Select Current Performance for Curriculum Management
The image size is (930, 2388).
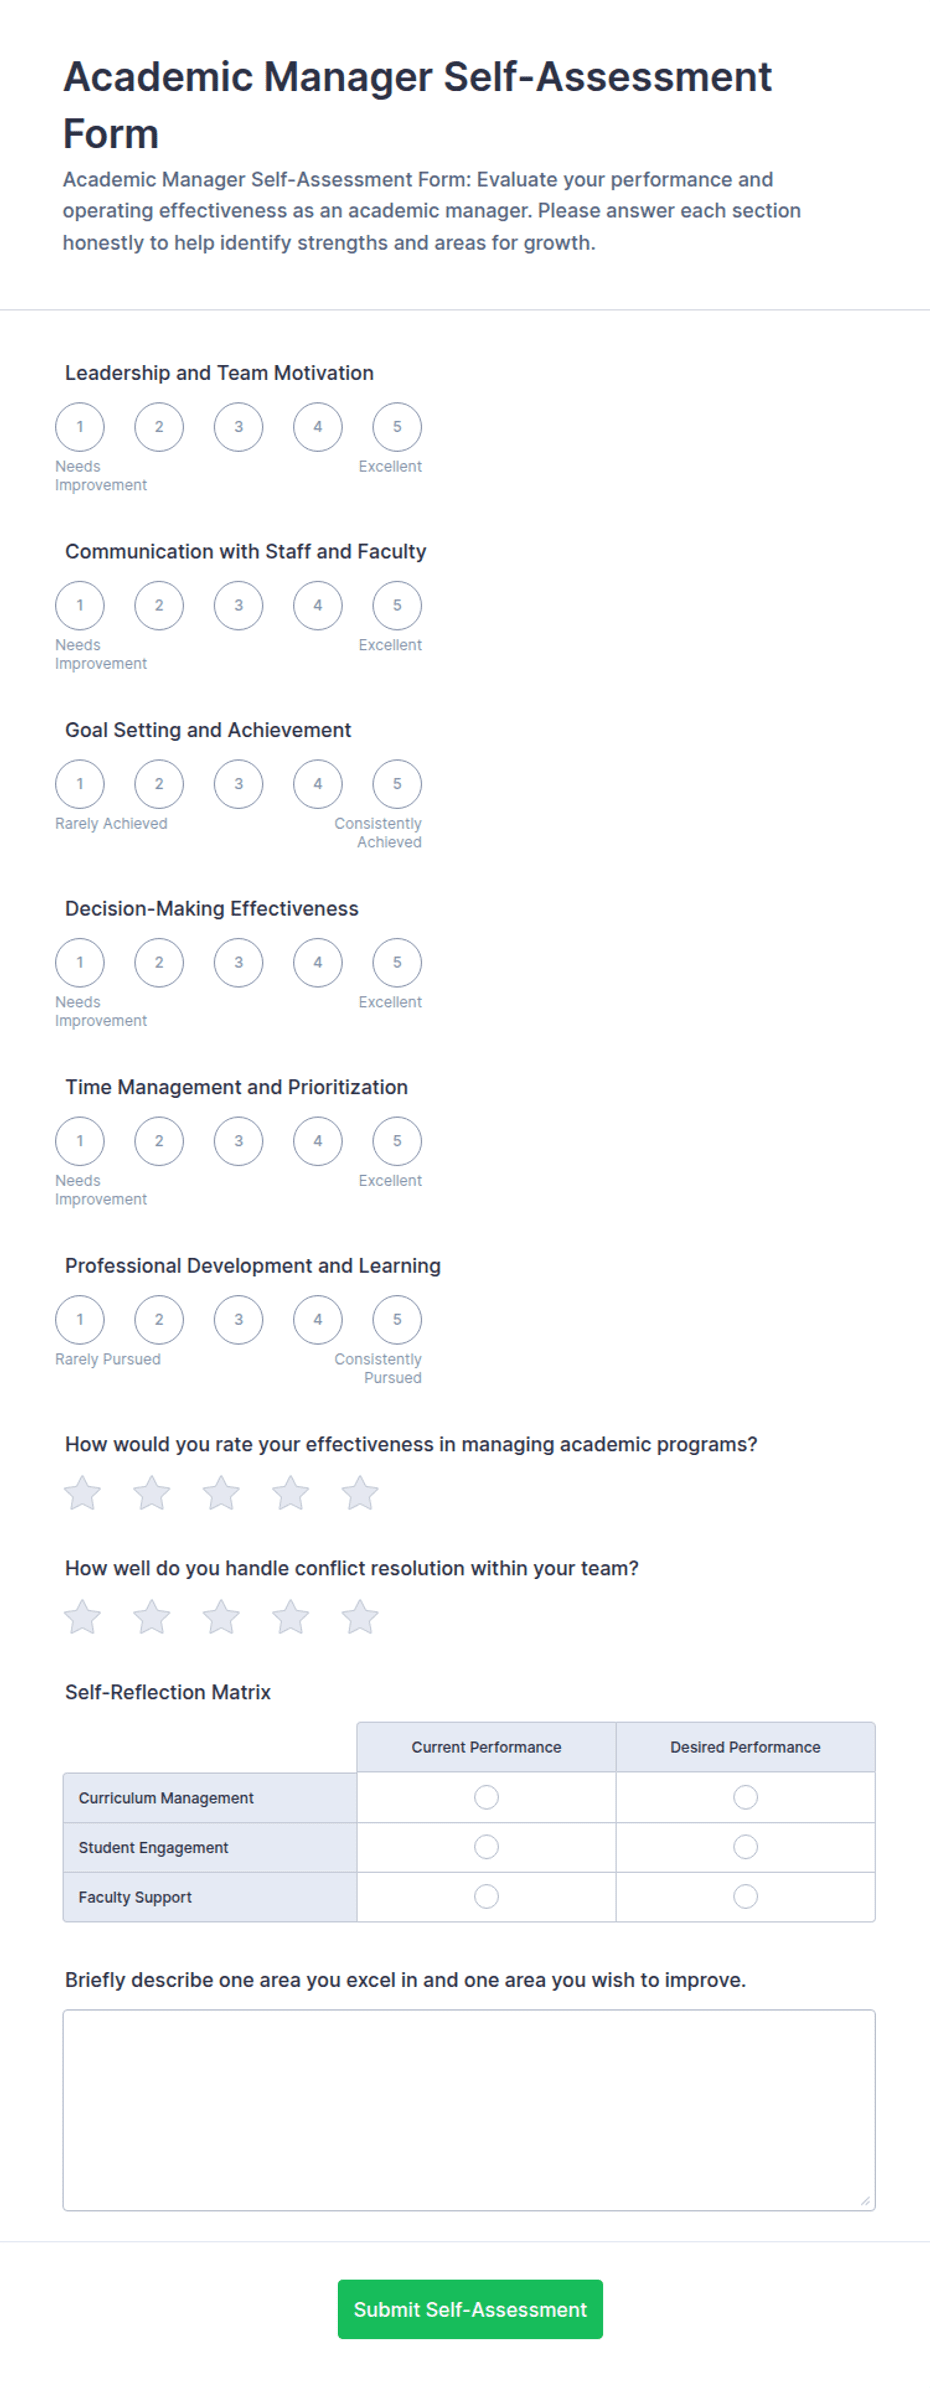[x=486, y=1797]
